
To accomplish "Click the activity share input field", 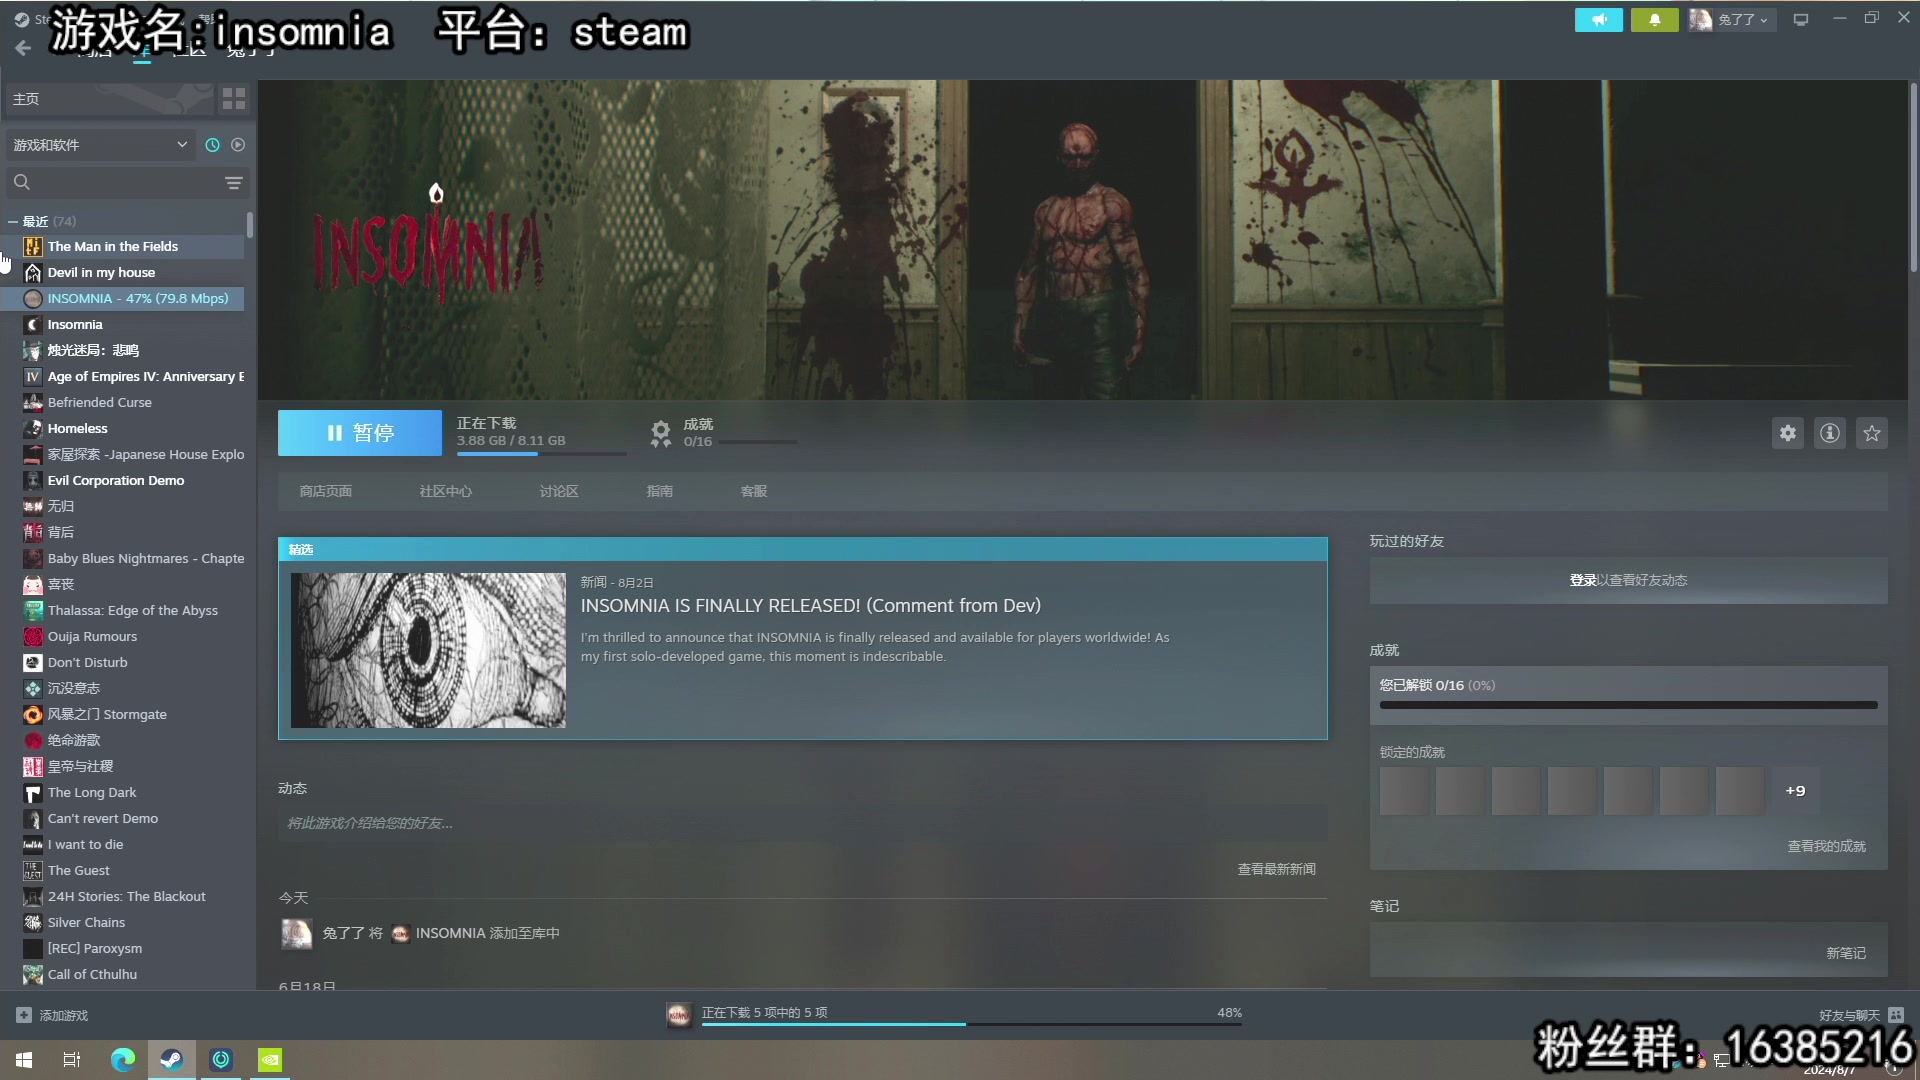I will (x=802, y=823).
